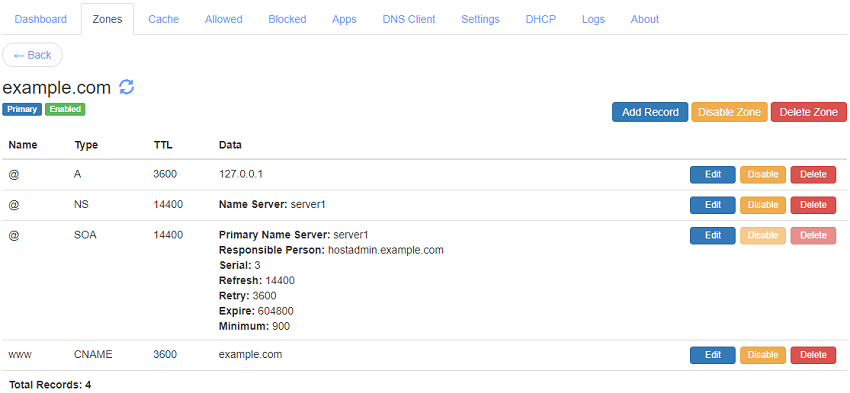Screen dimensions: 850x393
Task: Click the Serial: 3 line
Action: click(x=240, y=266)
